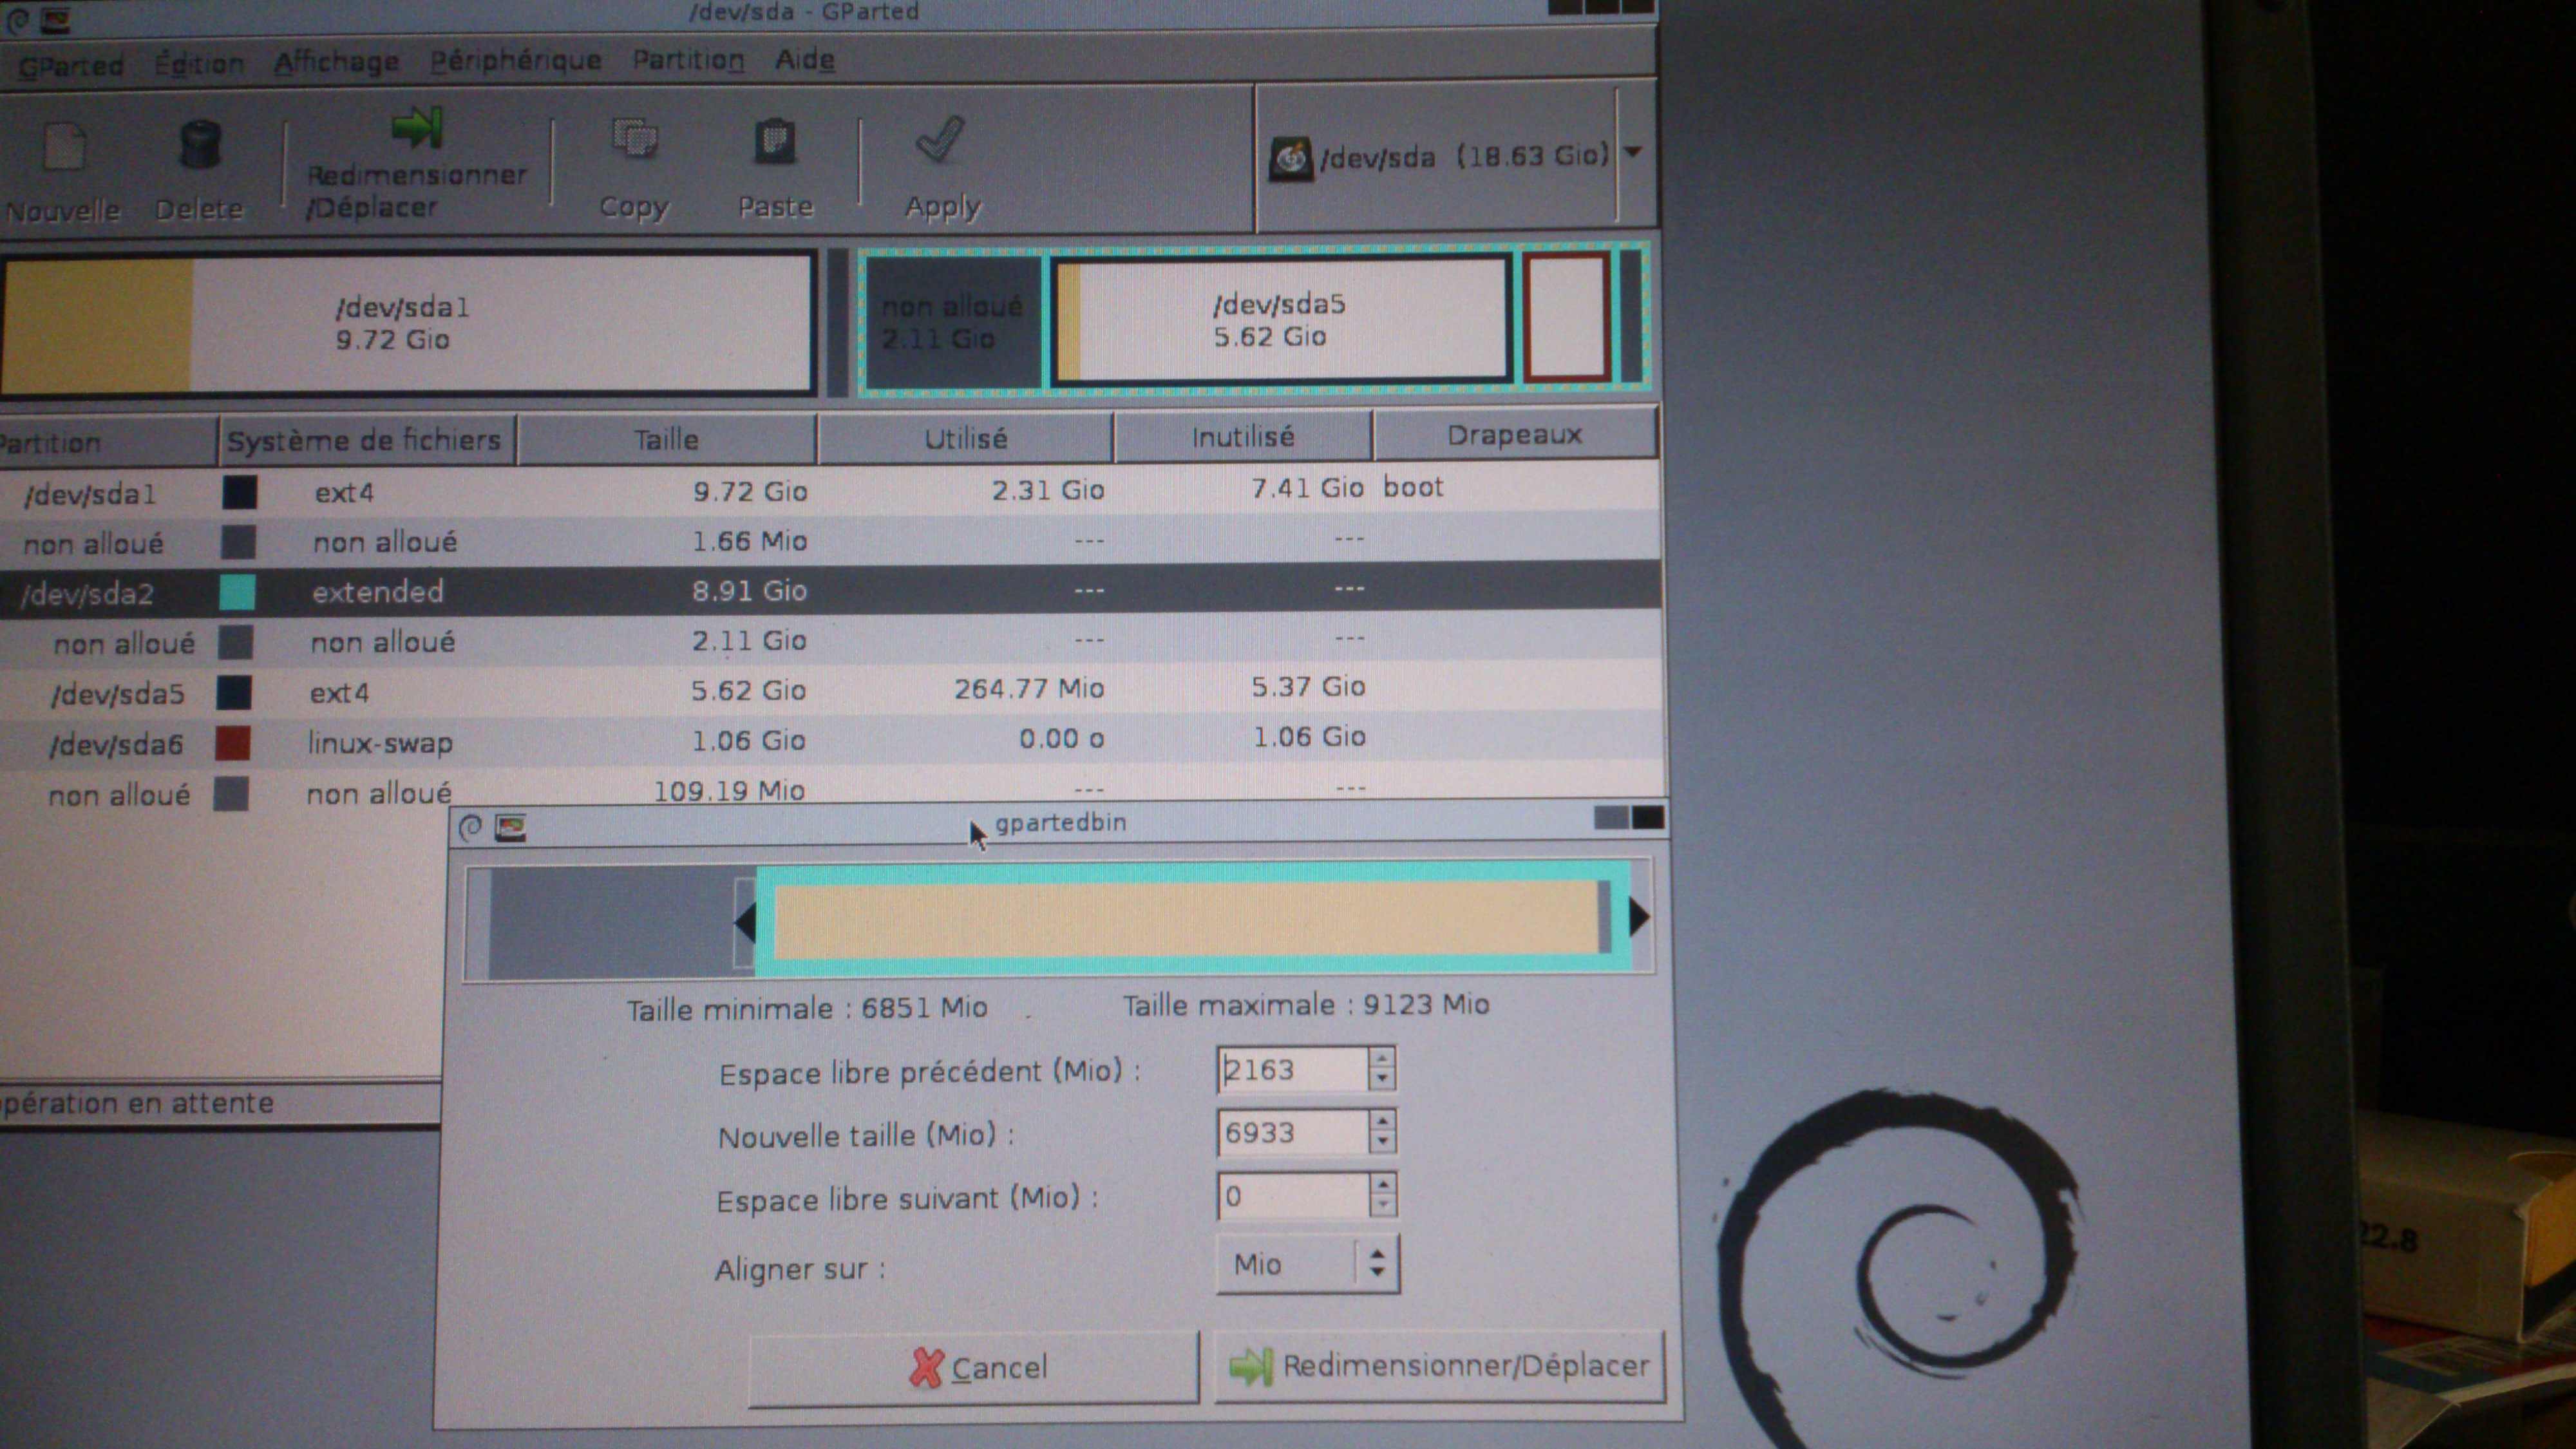This screenshot has height=1449, width=2576.
Task: Select the /dev/sda5 block in disk map
Action: [x=1281, y=319]
